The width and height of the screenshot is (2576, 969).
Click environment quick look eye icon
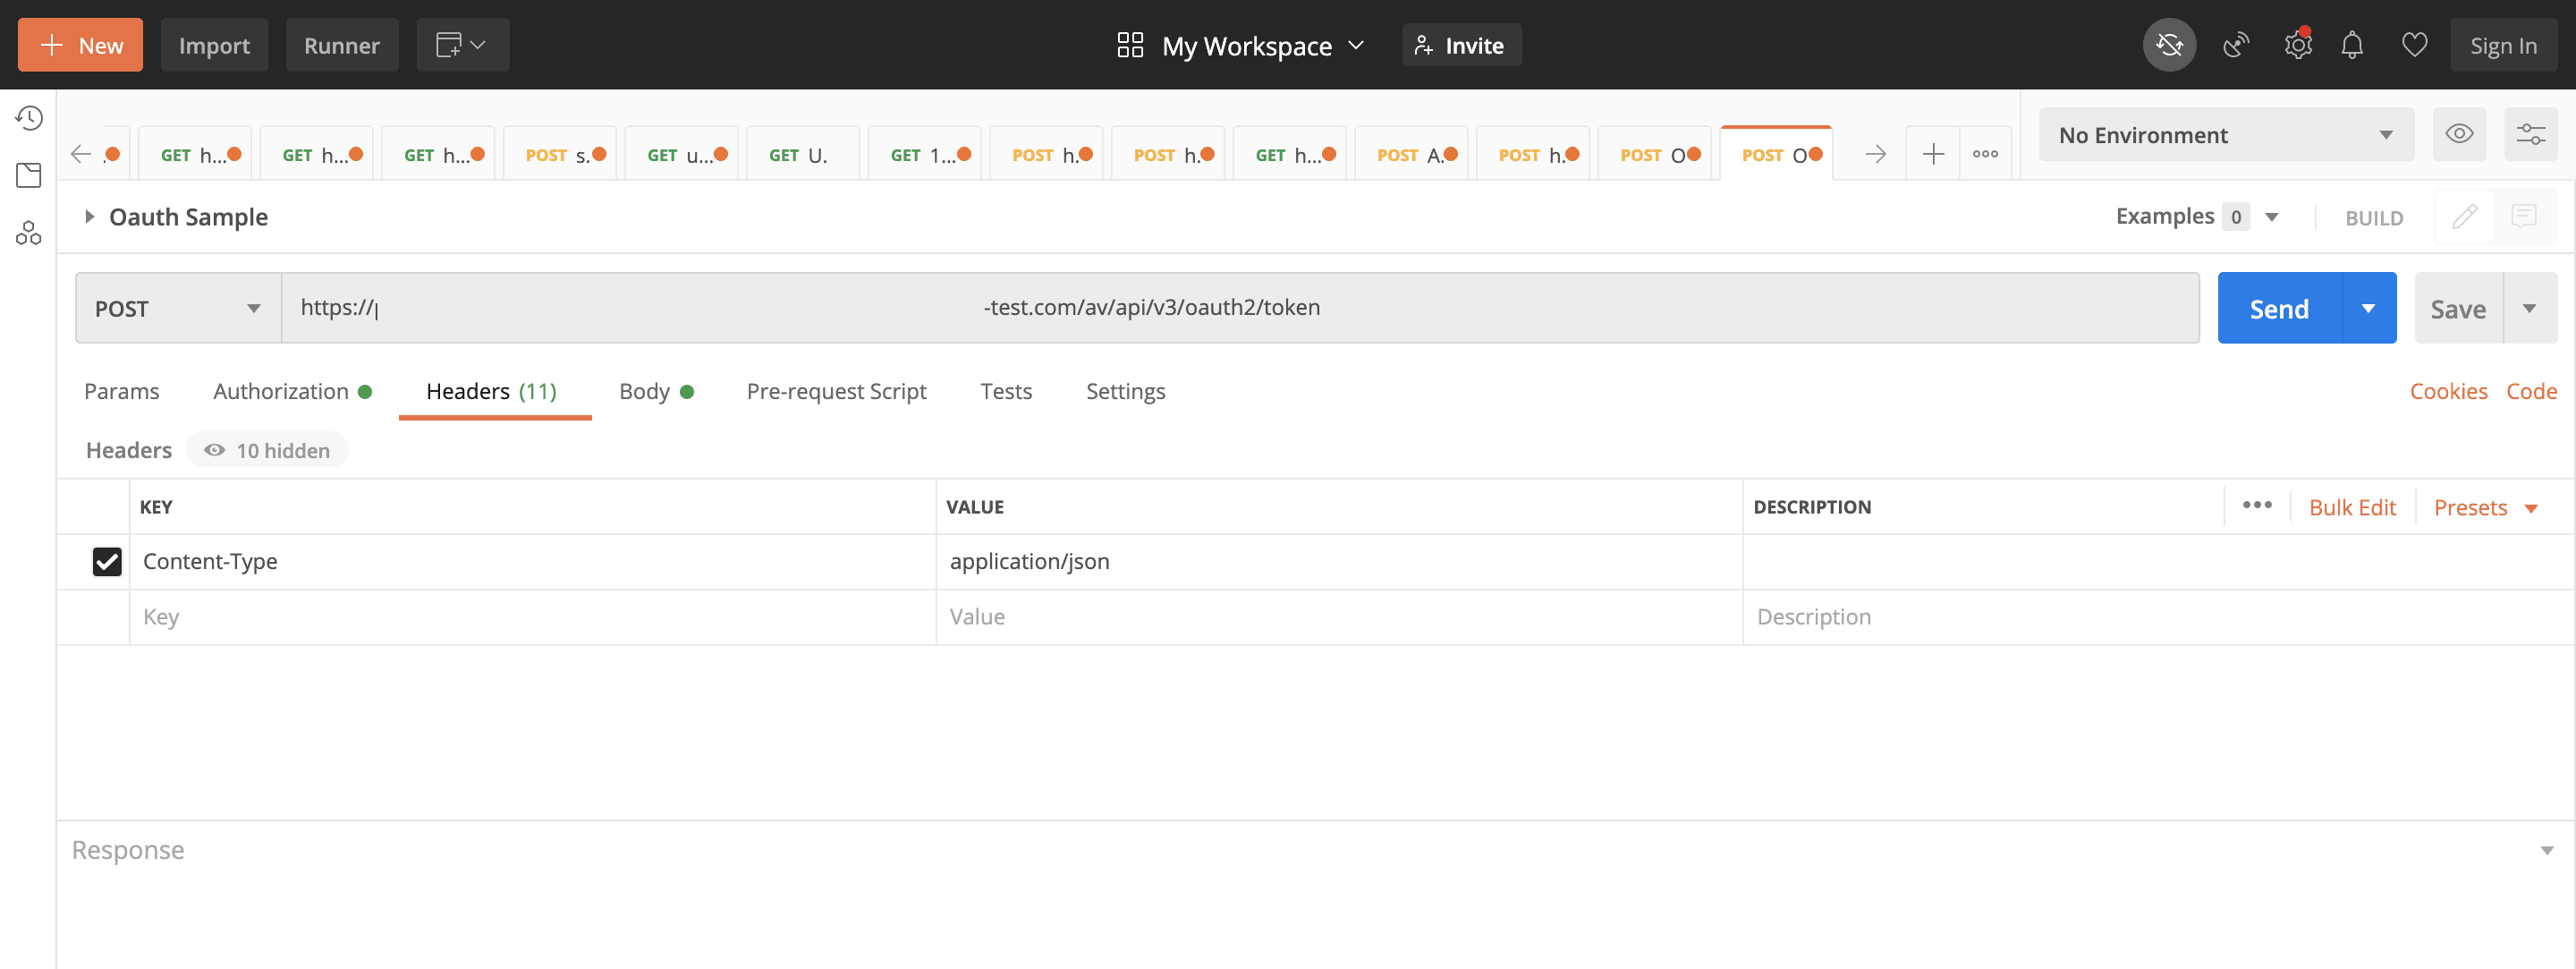(2459, 134)
